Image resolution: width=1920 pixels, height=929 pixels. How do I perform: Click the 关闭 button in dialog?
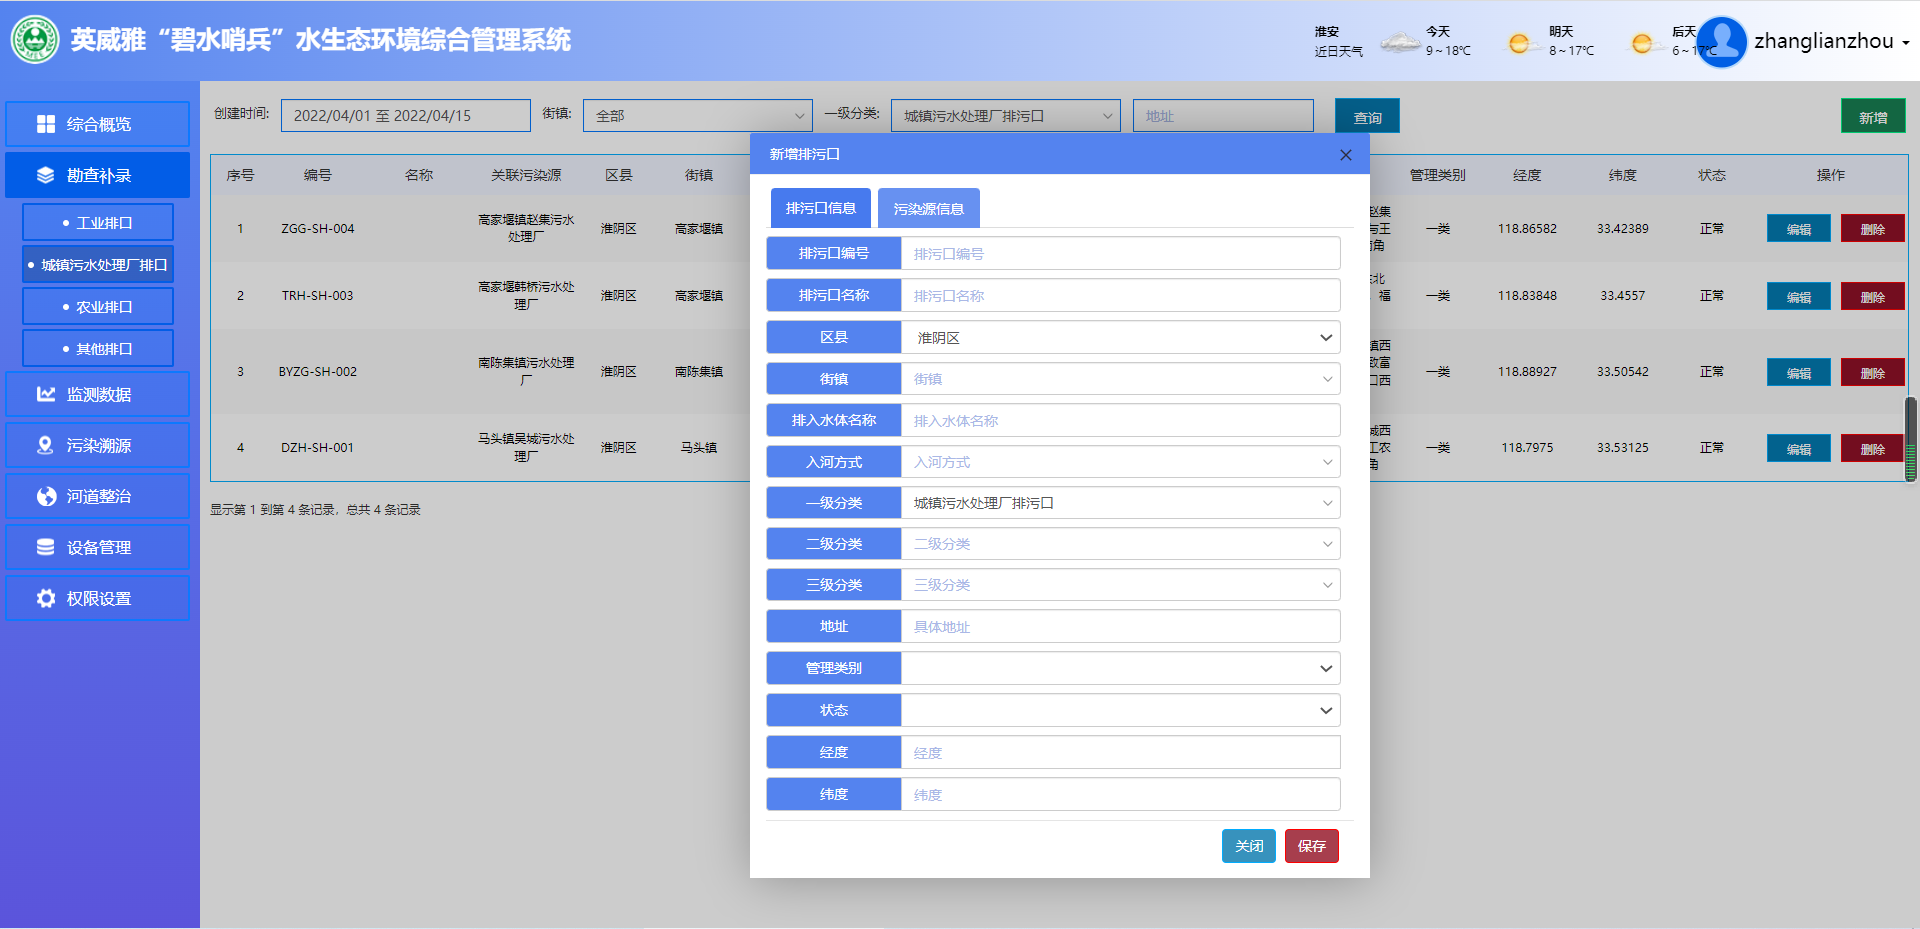[x=1248, y=846]
